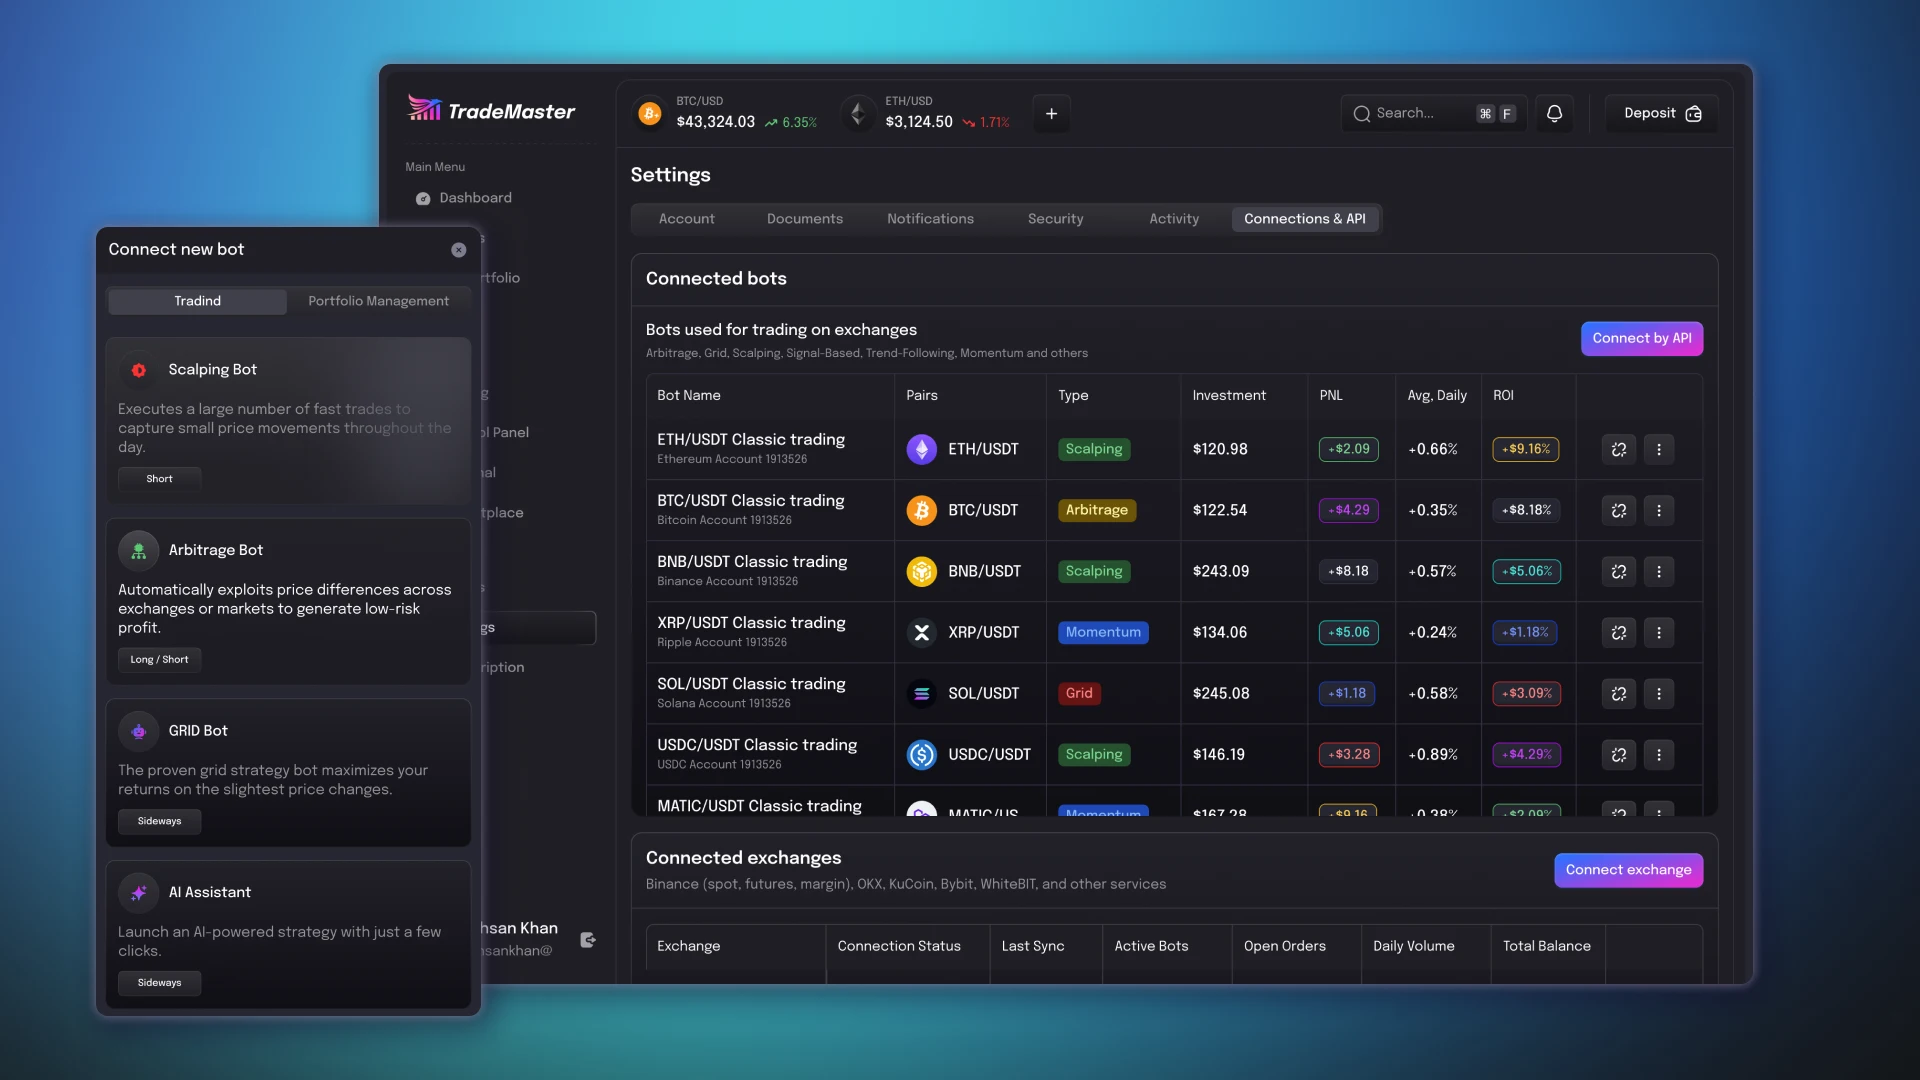This screenshot has height=1080, width=1920.
Task: Click the XRP icon in the bots table
Action: tap(921, 632)
